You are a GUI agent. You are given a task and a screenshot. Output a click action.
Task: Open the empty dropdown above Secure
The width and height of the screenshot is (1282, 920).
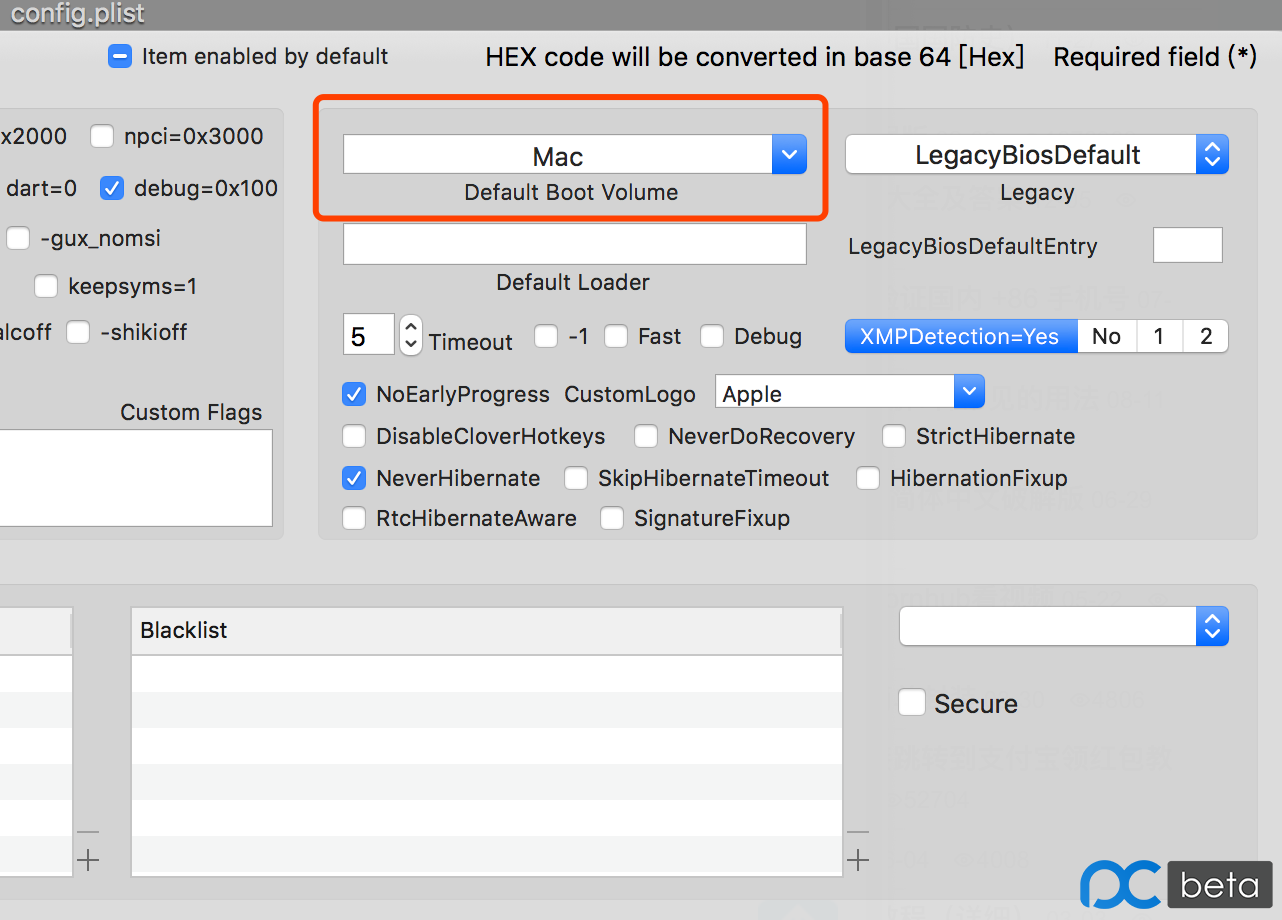pos(1064,627)
